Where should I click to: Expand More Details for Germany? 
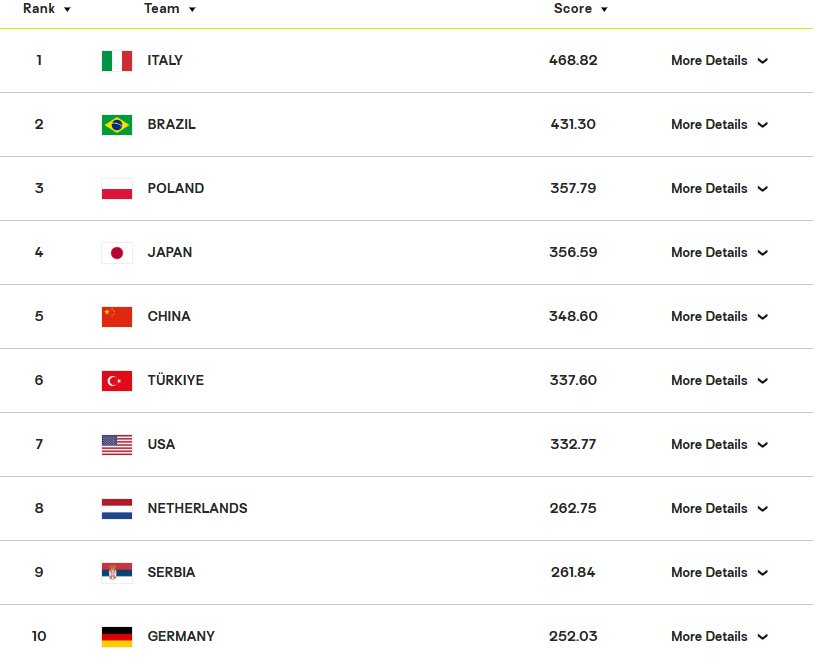(x=719, y=637)
